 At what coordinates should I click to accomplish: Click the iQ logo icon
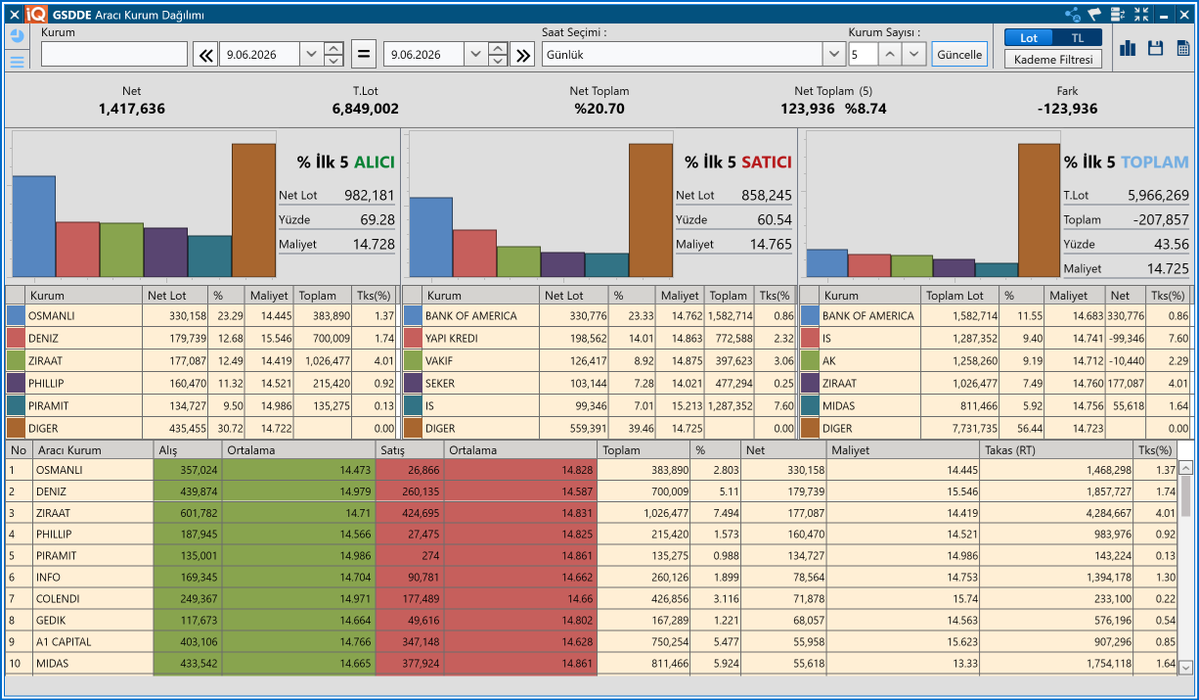pos(36,15)
